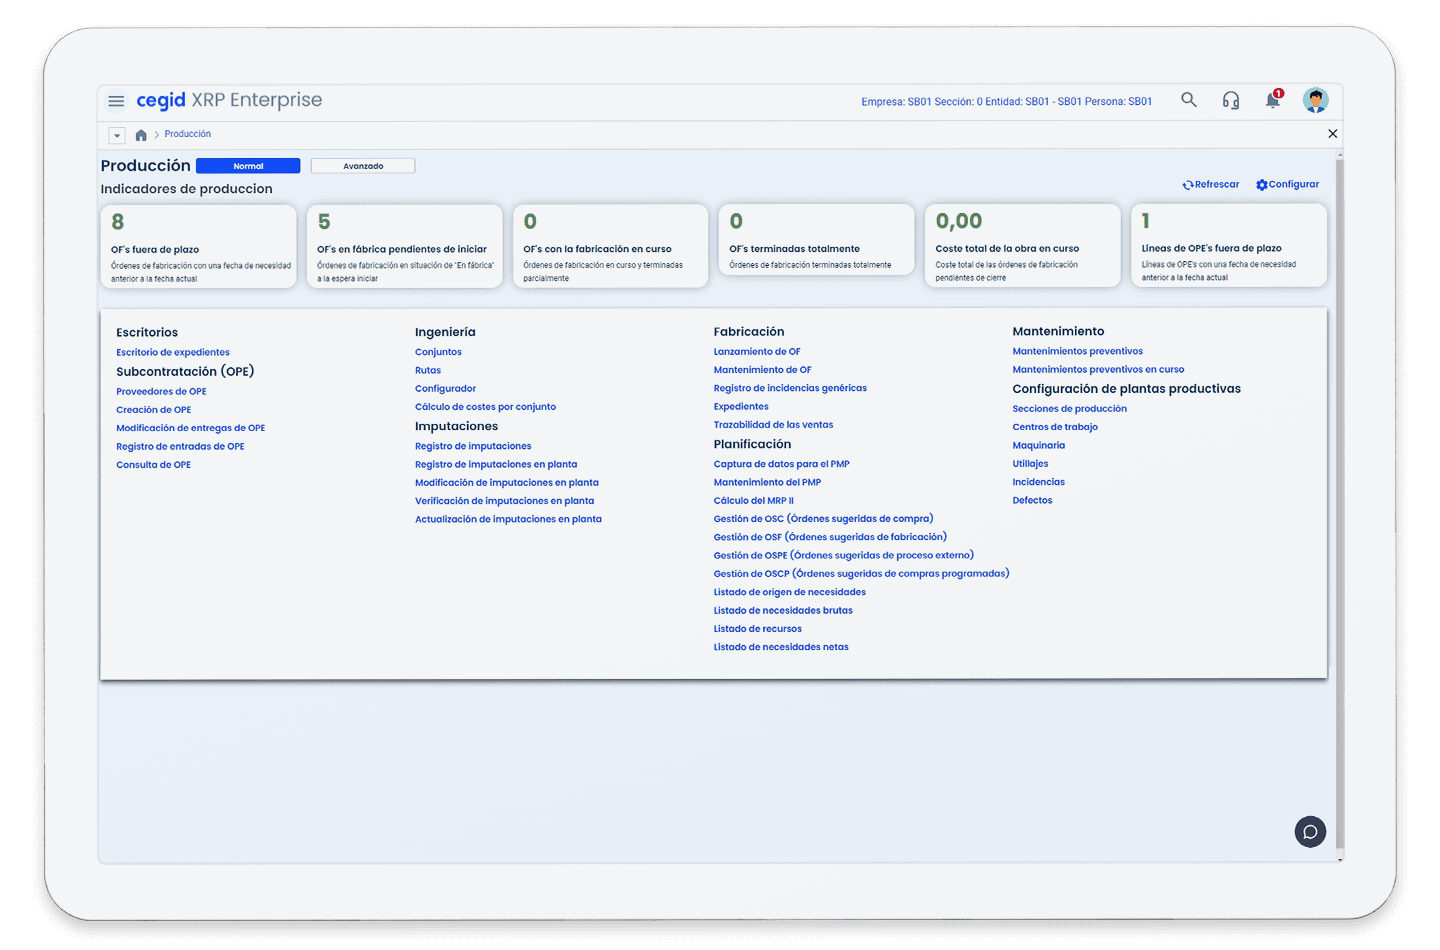
Task: Open Escritorio de expedientes link
Action: (x=172, y=353)
